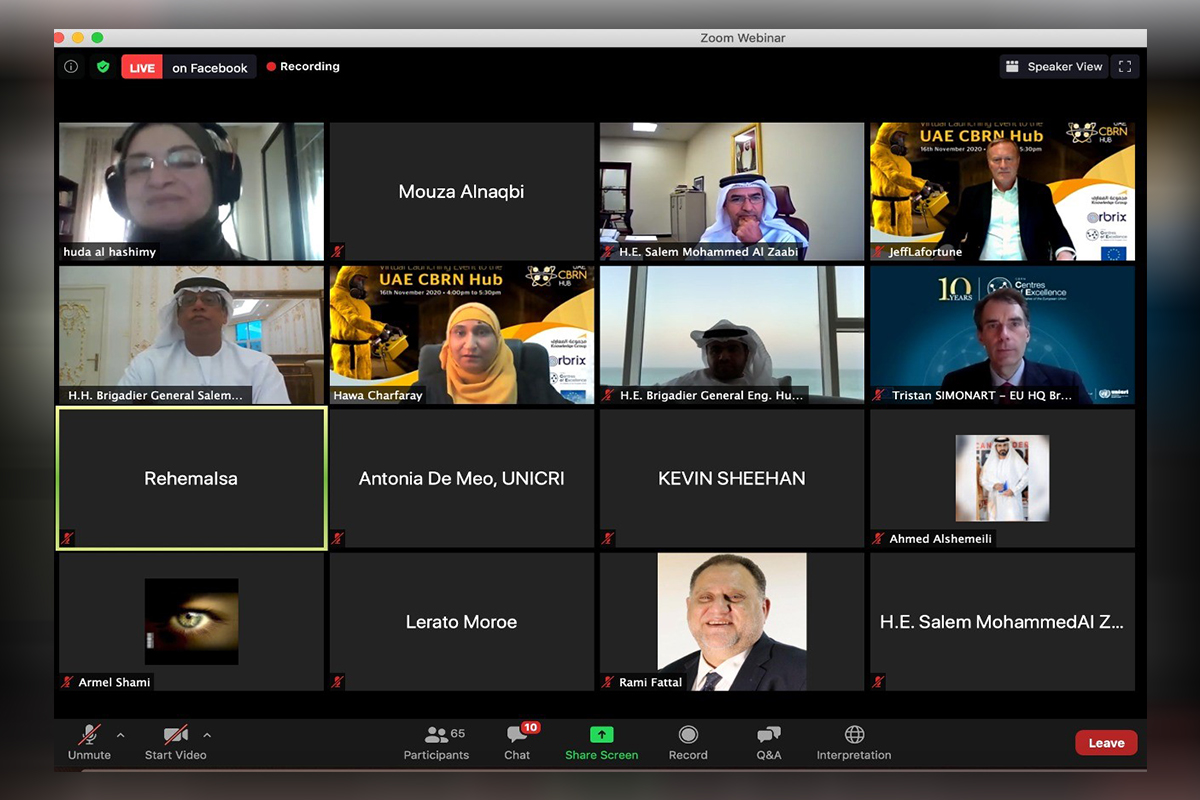Click the muted mic icon on Rehemalsa's tile

tap(67, 538)
